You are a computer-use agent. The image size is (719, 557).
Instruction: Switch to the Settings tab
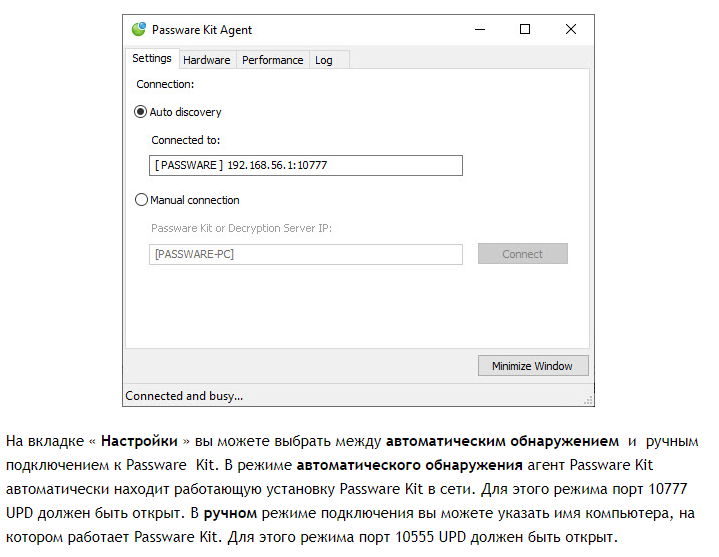(x=152, y=59)
